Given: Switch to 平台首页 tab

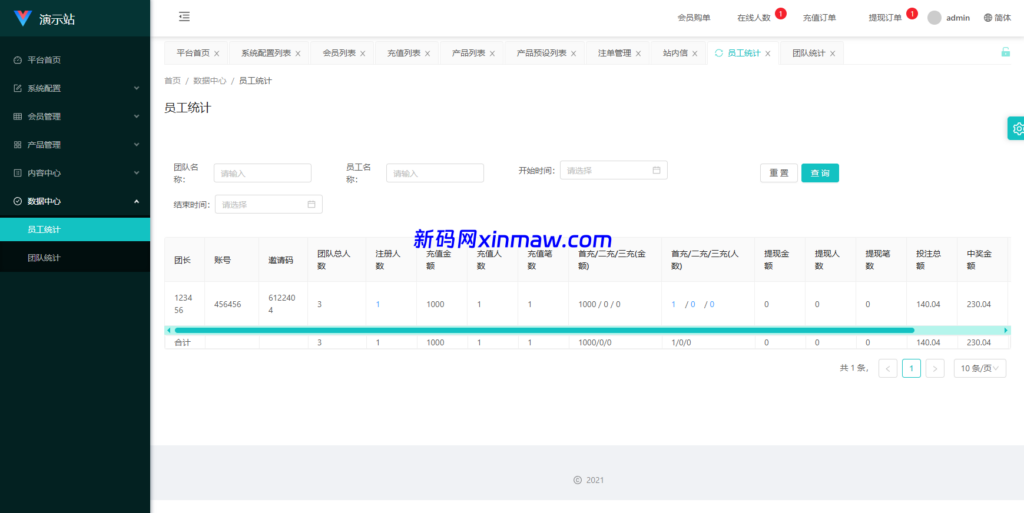Looking at the screenshot, I should tap(193, 54).
